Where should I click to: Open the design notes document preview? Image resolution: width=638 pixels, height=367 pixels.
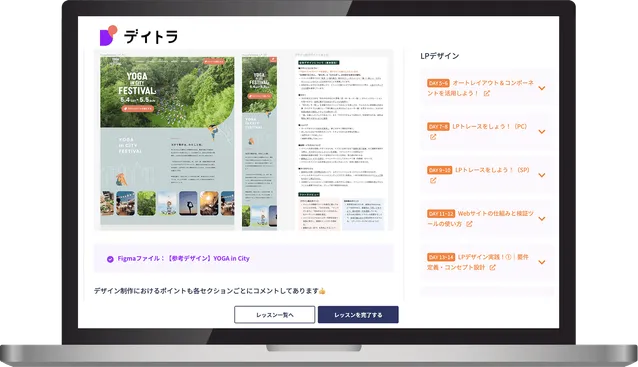(x=341, y=144)
